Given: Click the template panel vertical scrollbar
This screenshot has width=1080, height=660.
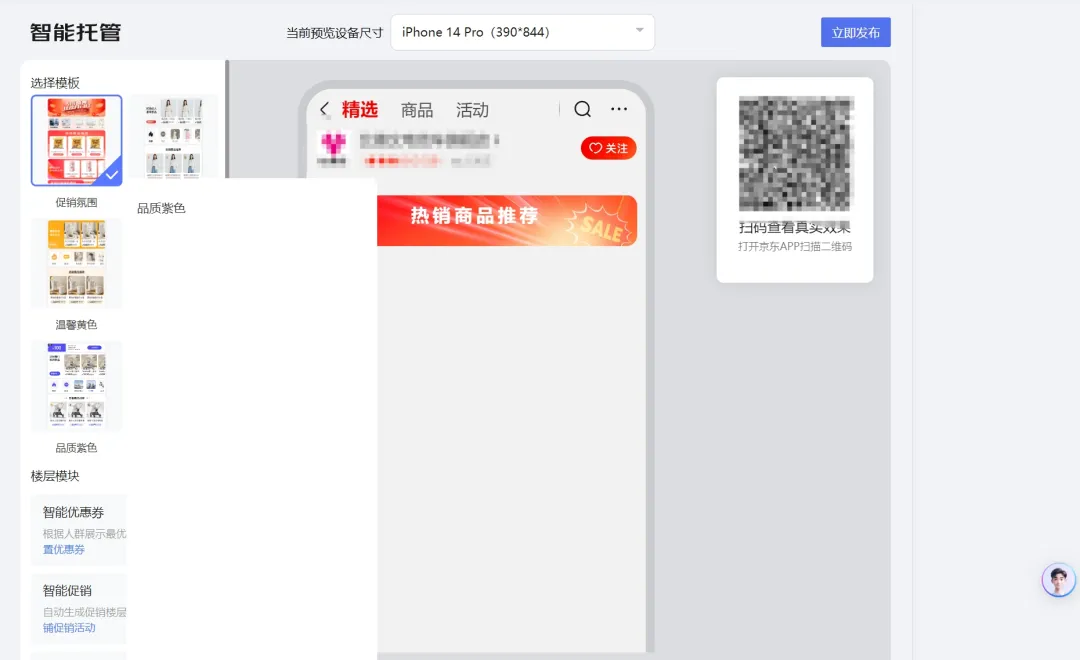Looking at the screenshot, I should click(227, 119).
